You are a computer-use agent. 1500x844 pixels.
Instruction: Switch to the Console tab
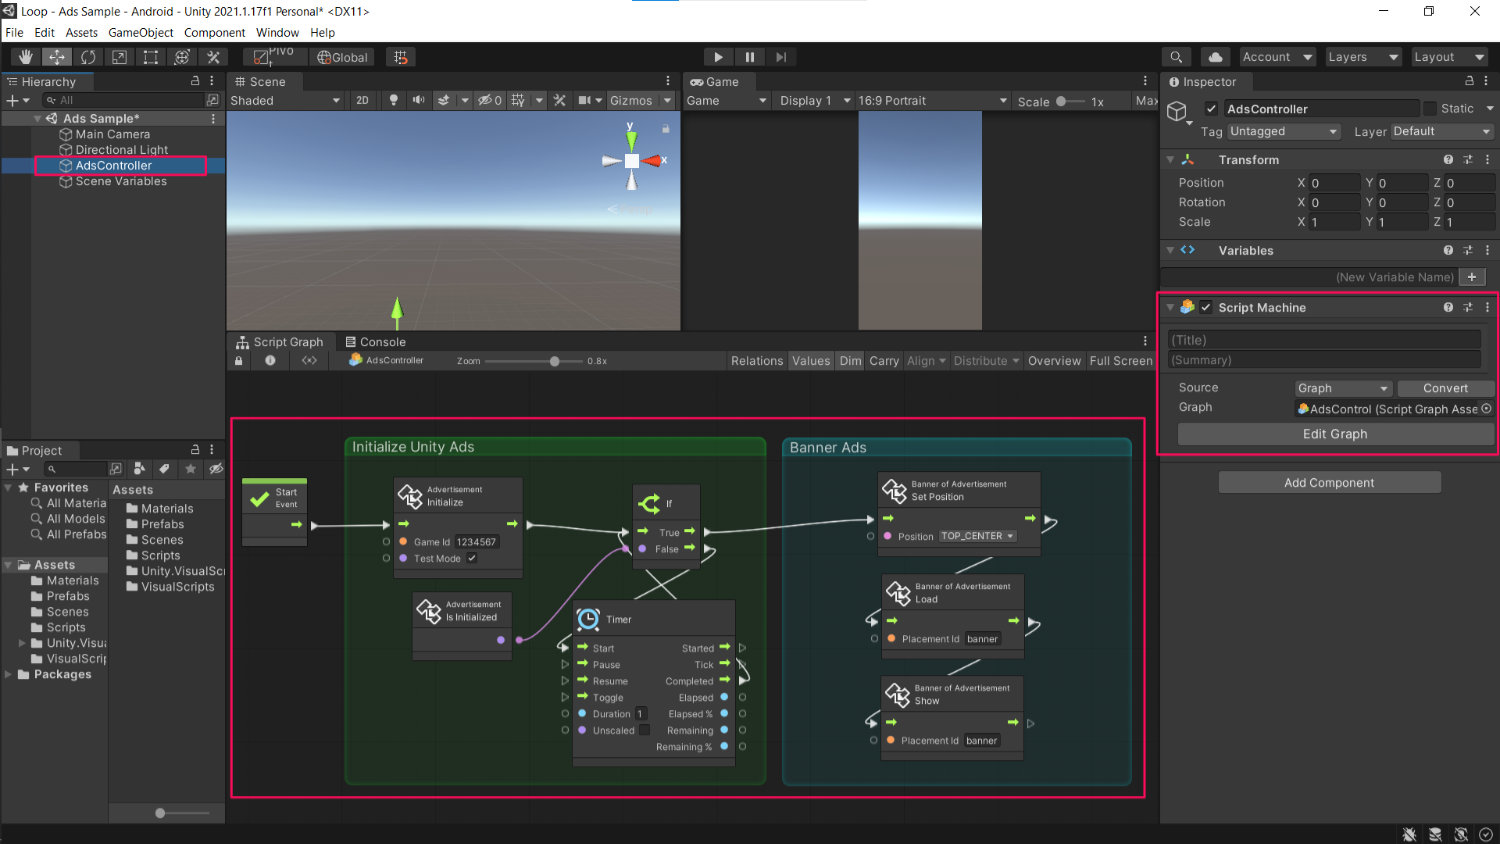(x=375, y=342)
